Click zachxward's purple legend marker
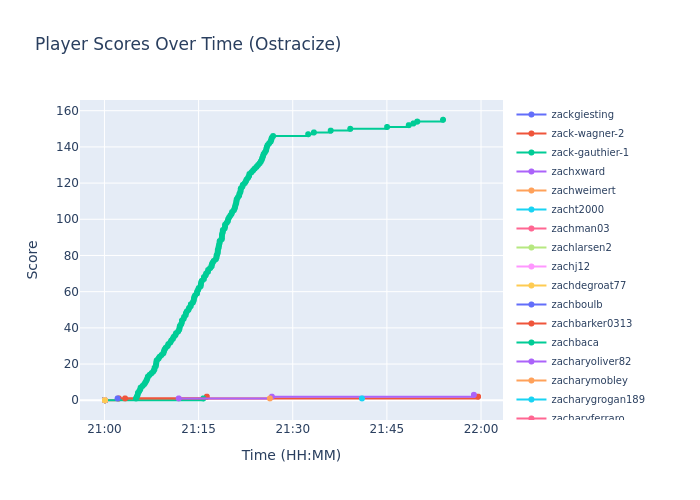The width and height of the screenshot is (700, 500). [x=531, y=172]
